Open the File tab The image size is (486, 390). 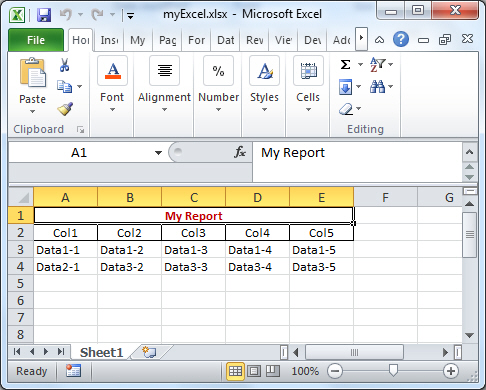click(x=36, y=40)
